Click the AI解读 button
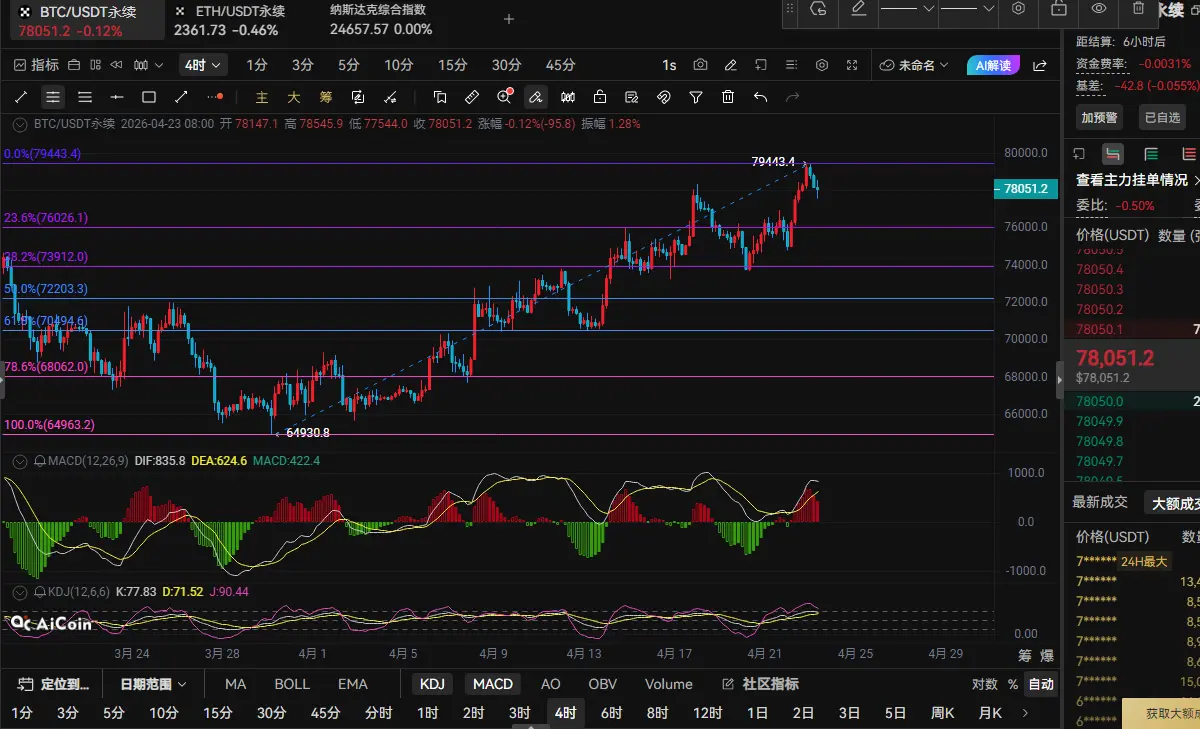 tap(996, 65)
